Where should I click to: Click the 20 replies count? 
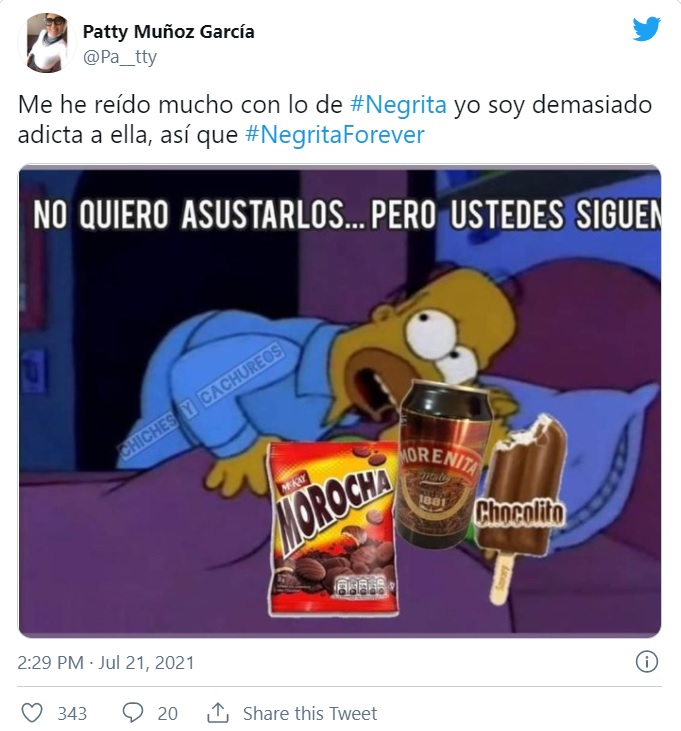[x=167, y=713]
